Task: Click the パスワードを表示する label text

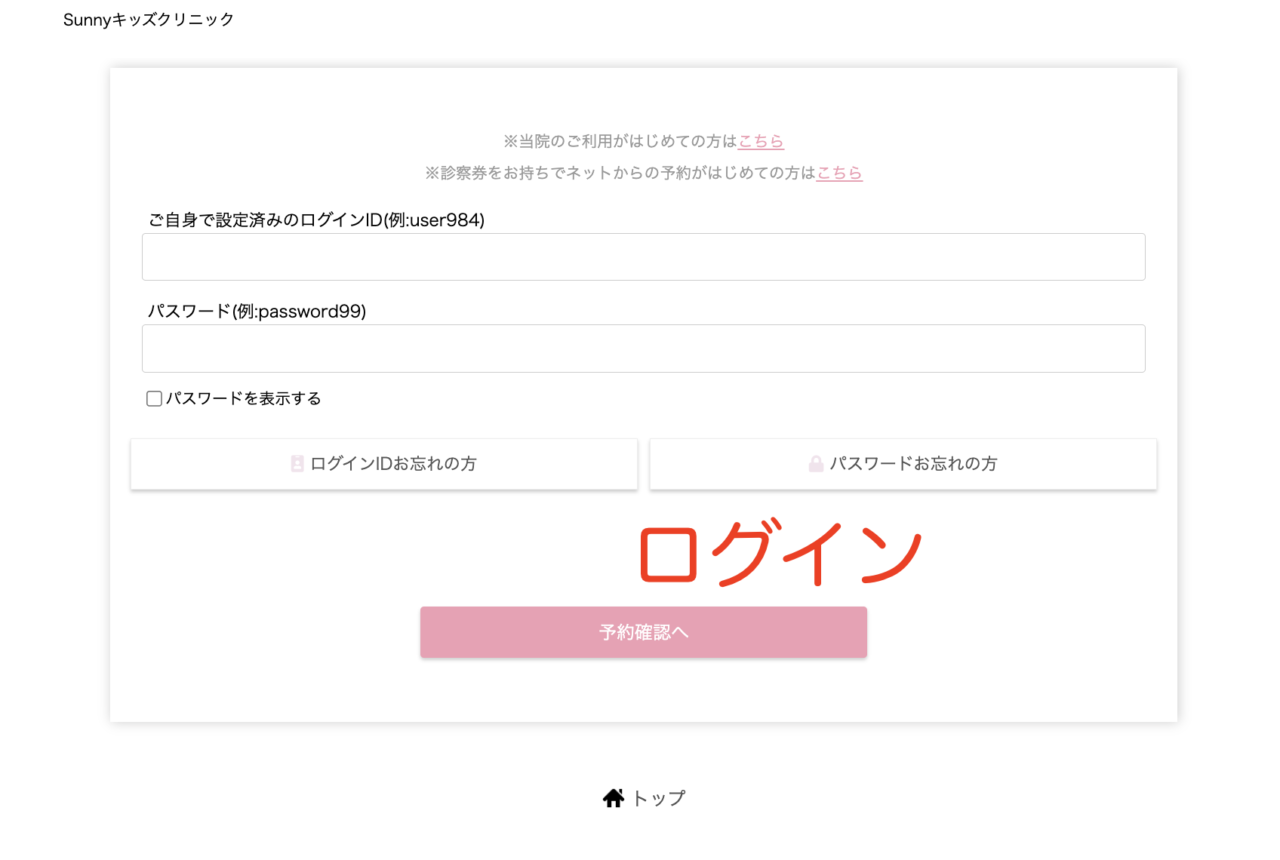Action: tap(243, 399)
